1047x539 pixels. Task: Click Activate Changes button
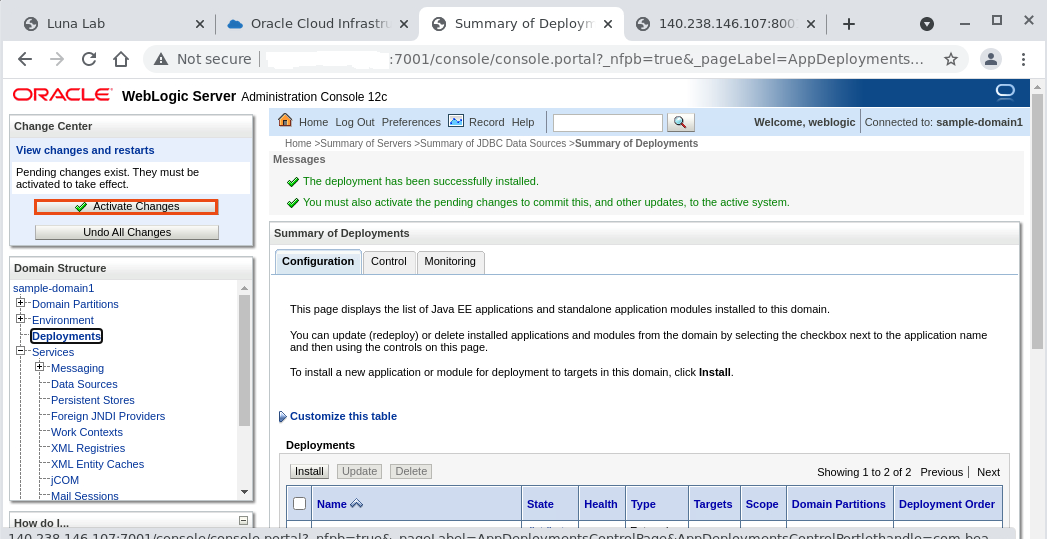[126, 206]
